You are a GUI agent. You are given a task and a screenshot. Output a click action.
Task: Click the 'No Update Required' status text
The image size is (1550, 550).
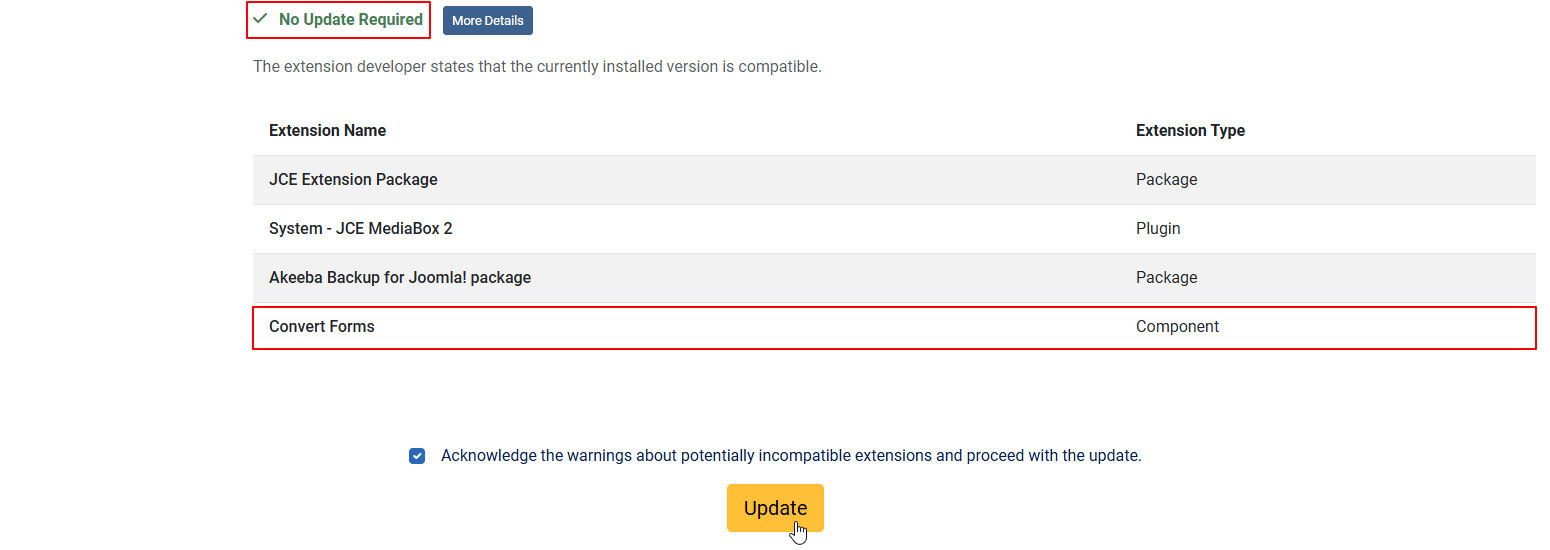pos(350,20)
